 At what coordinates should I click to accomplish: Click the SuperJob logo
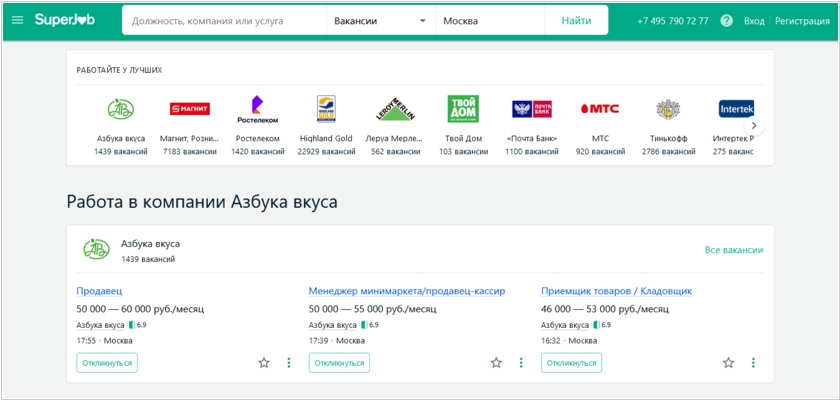(65, 20)
